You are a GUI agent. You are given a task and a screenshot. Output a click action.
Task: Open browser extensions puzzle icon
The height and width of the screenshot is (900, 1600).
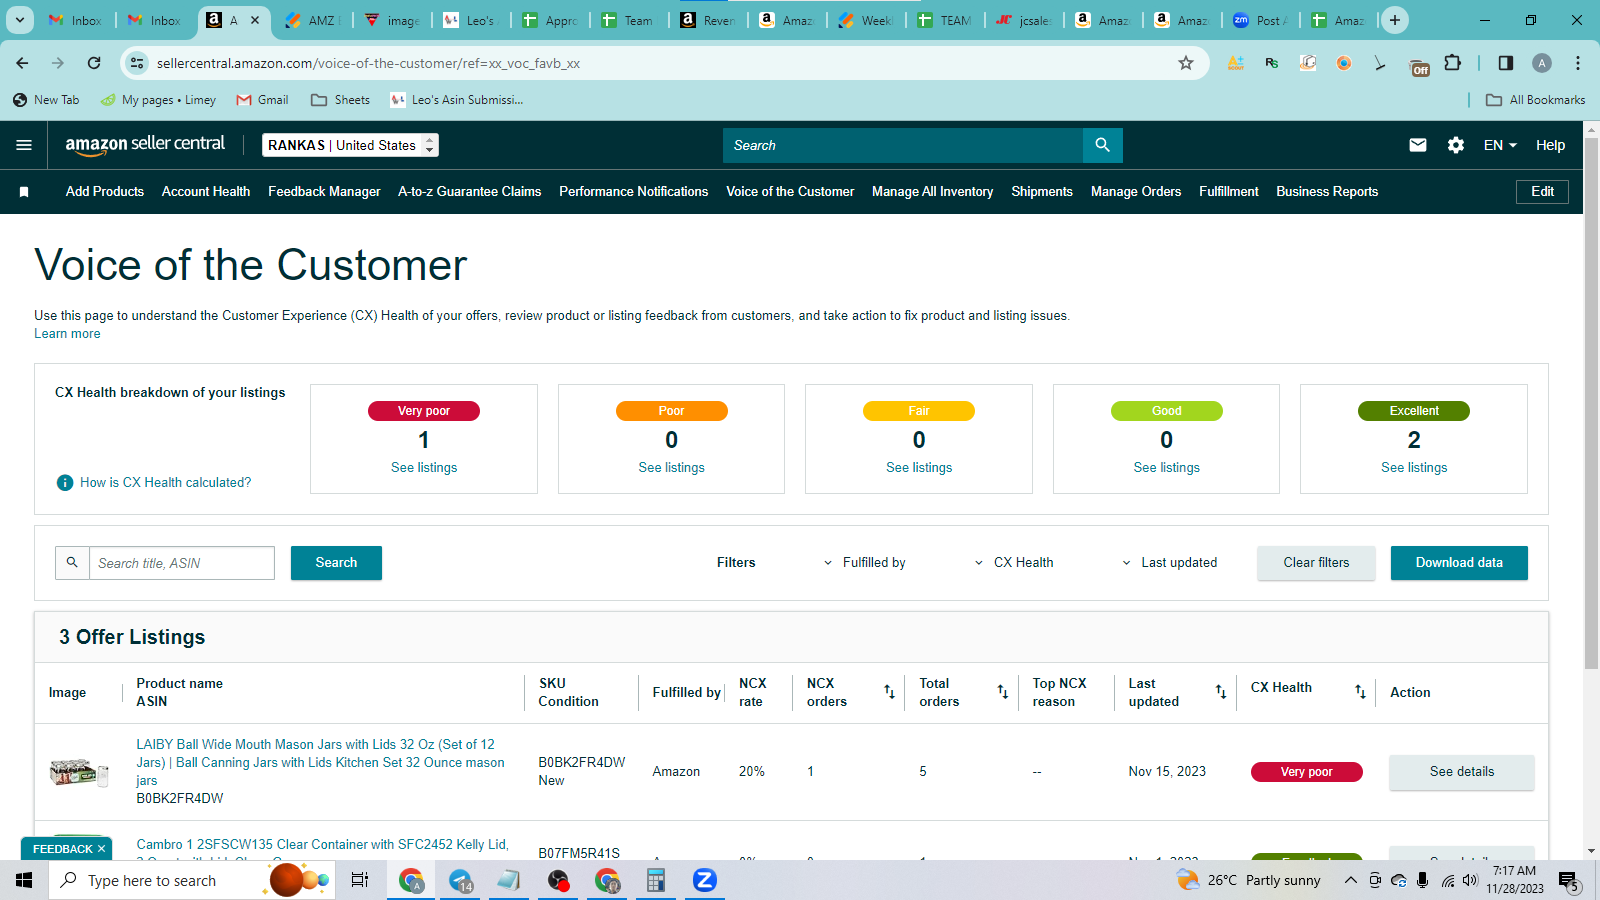click(1453, 63)
